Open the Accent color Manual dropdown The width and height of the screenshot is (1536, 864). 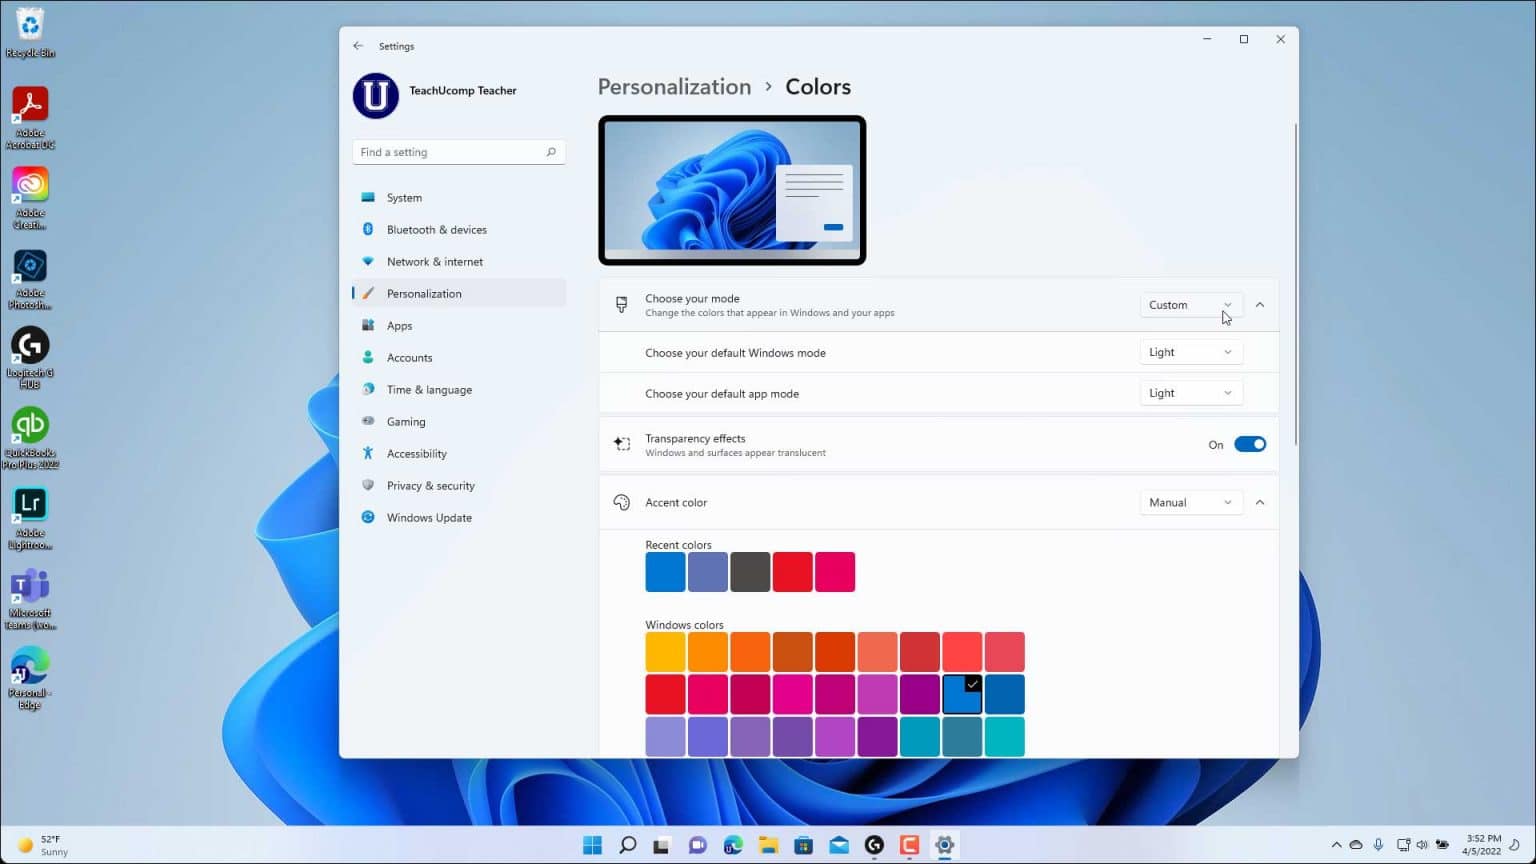pos(1191,502)
